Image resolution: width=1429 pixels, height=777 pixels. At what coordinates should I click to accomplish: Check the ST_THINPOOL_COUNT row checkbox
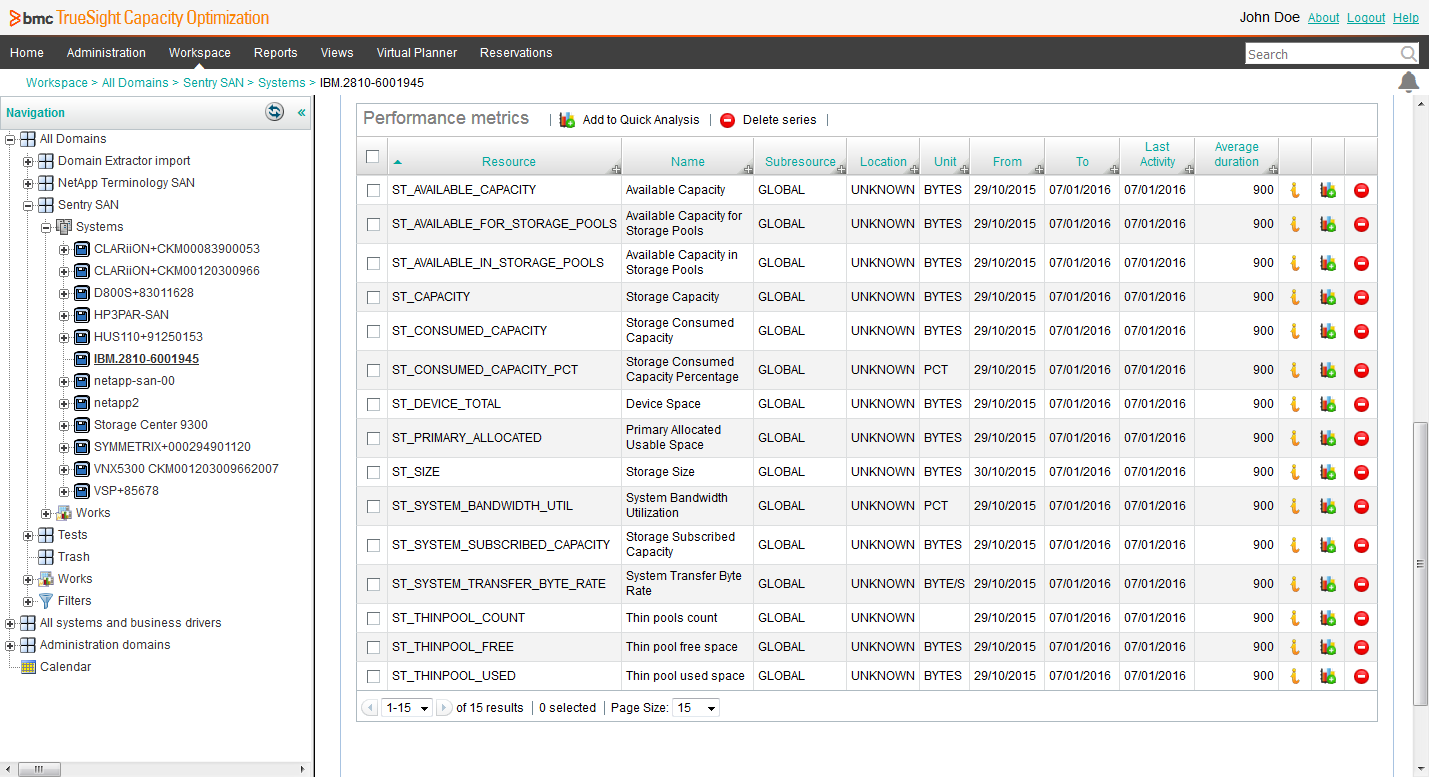tap(373, 618)
